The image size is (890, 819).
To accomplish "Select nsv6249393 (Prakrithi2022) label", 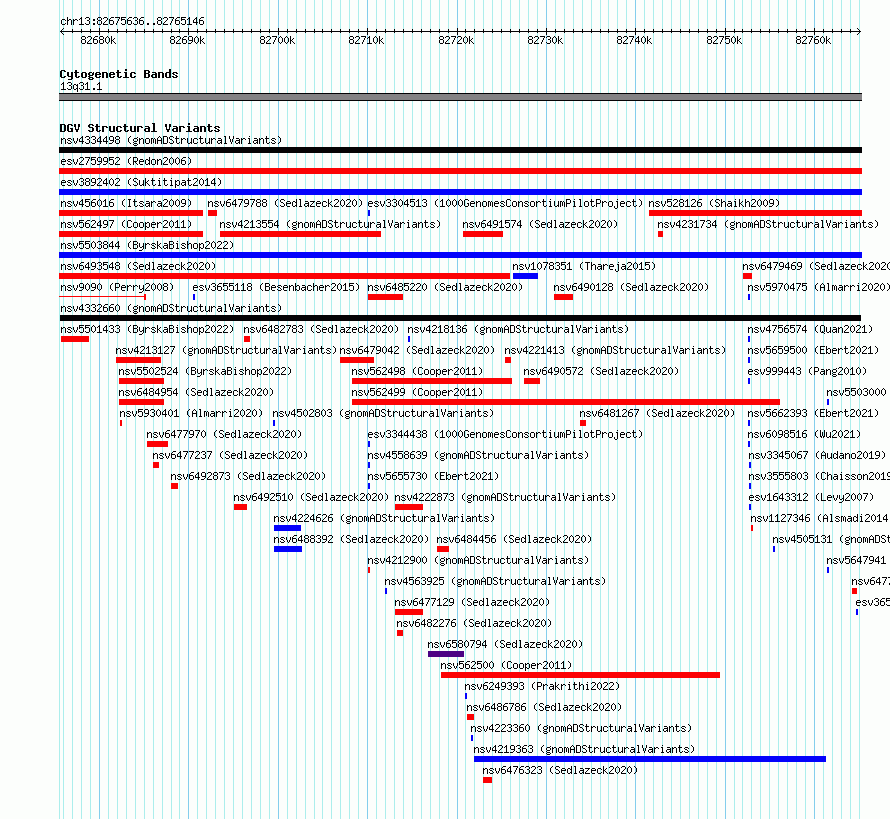I will coord(542,686).
